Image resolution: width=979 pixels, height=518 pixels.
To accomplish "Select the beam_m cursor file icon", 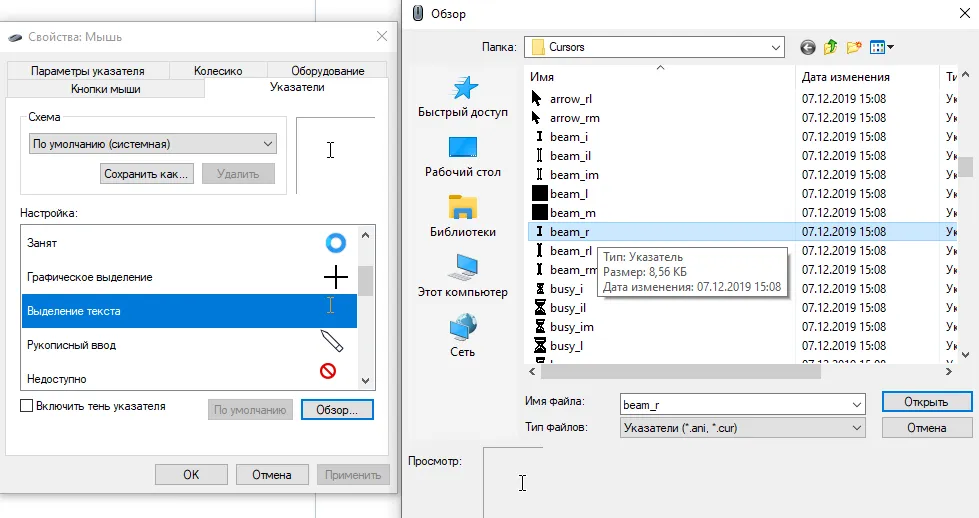I will 539,212.
